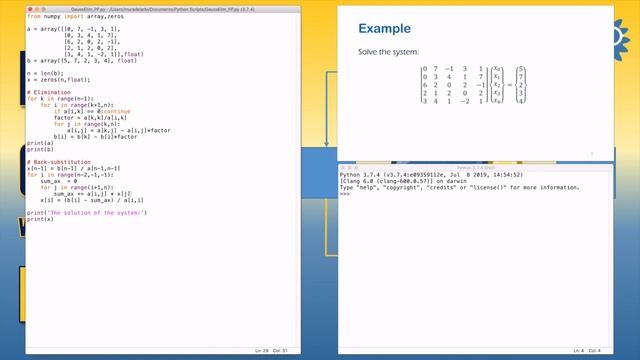
Task: Minimize the GaussElim editor window
Action: 37,9
